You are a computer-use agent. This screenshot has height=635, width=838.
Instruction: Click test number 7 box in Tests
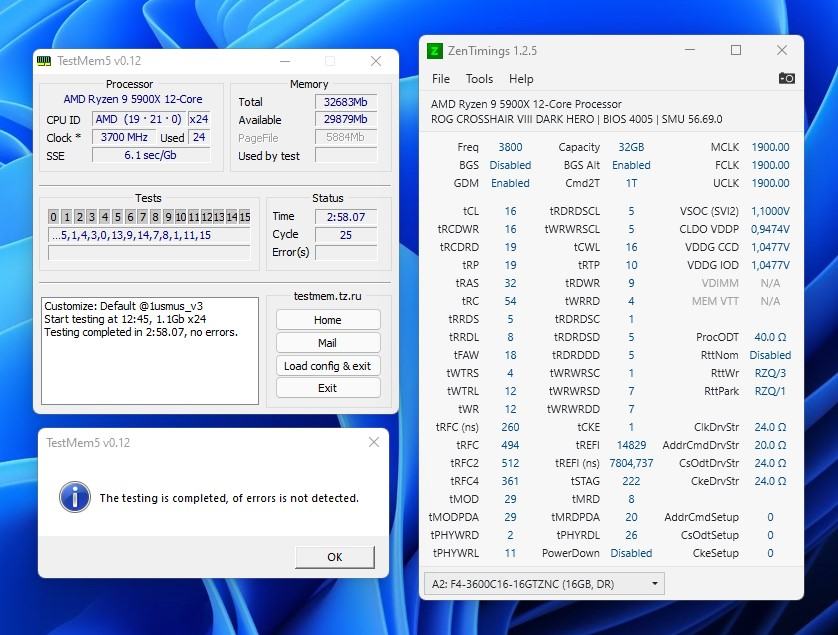click(143, 216)
